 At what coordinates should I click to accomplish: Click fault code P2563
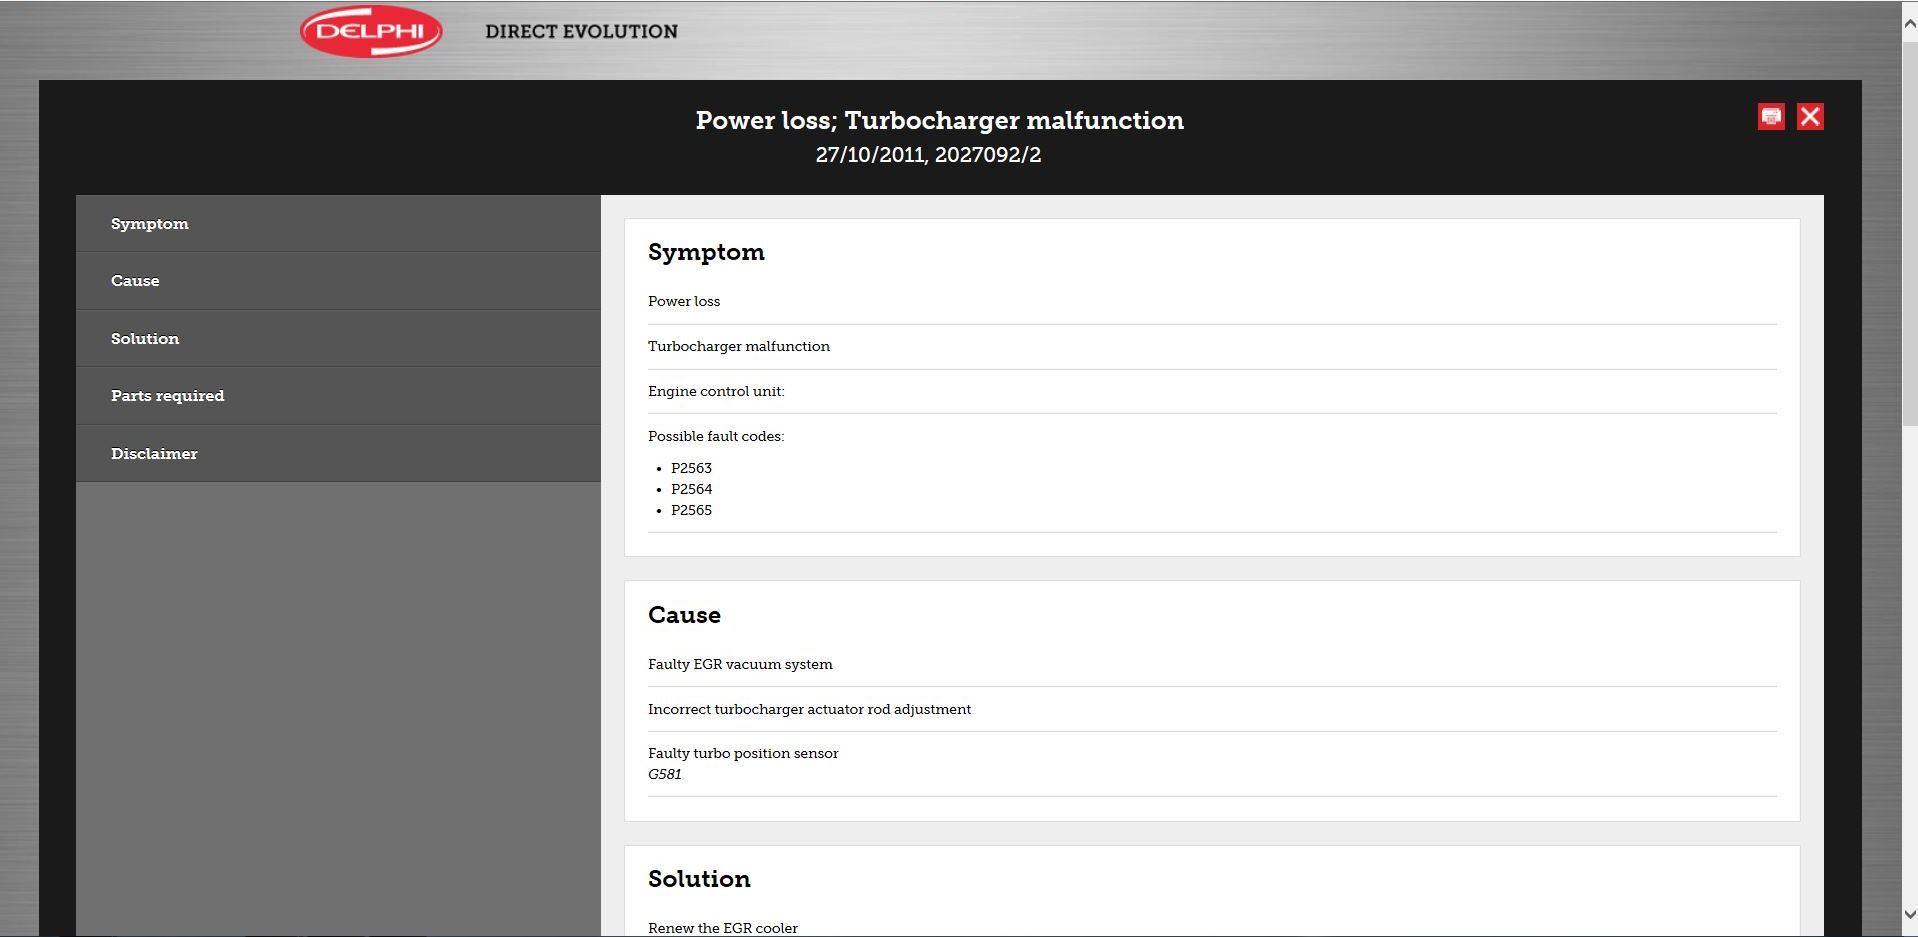click(x=691, y=468)
